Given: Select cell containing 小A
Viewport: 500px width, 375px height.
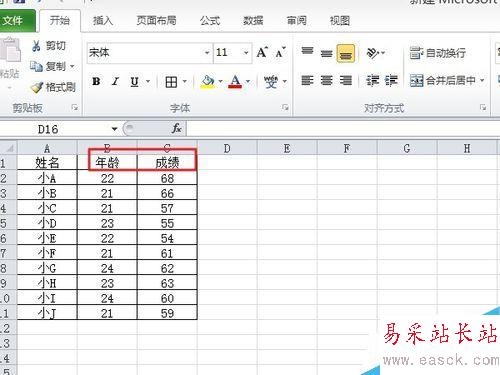Looking at the screenshot, I should (47, 178).
